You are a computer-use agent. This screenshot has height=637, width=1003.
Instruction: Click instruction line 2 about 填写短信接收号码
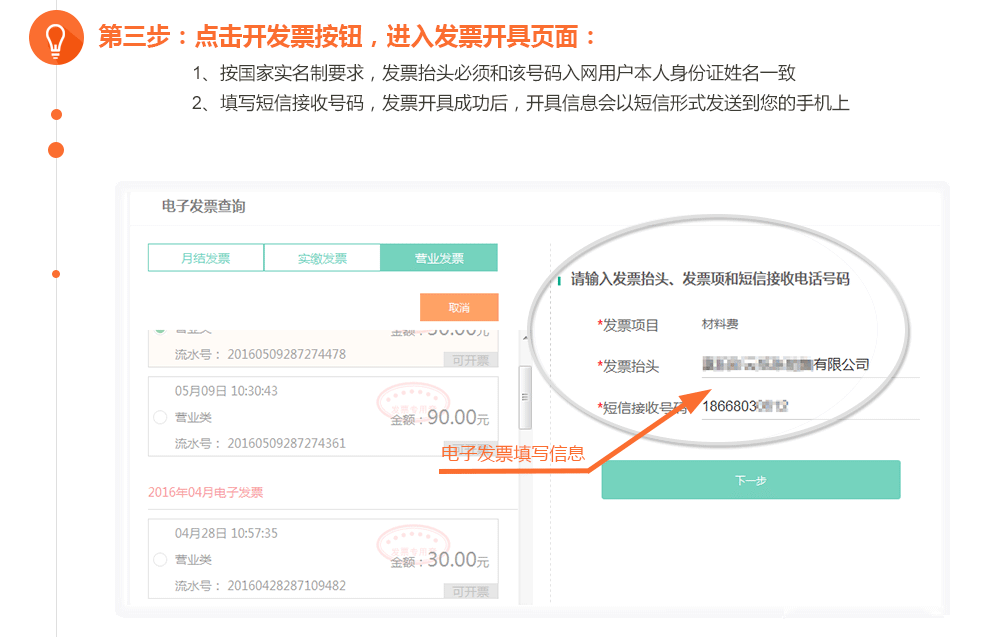521,103
